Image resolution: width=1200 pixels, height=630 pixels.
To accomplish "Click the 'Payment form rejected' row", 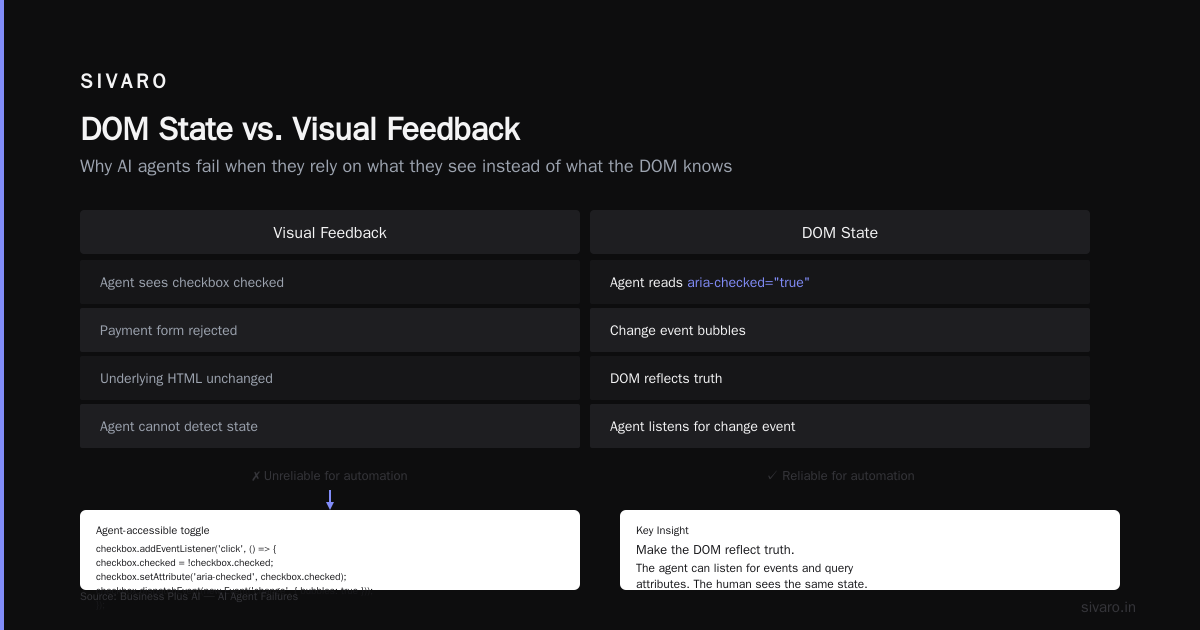I will pos(330,330).
